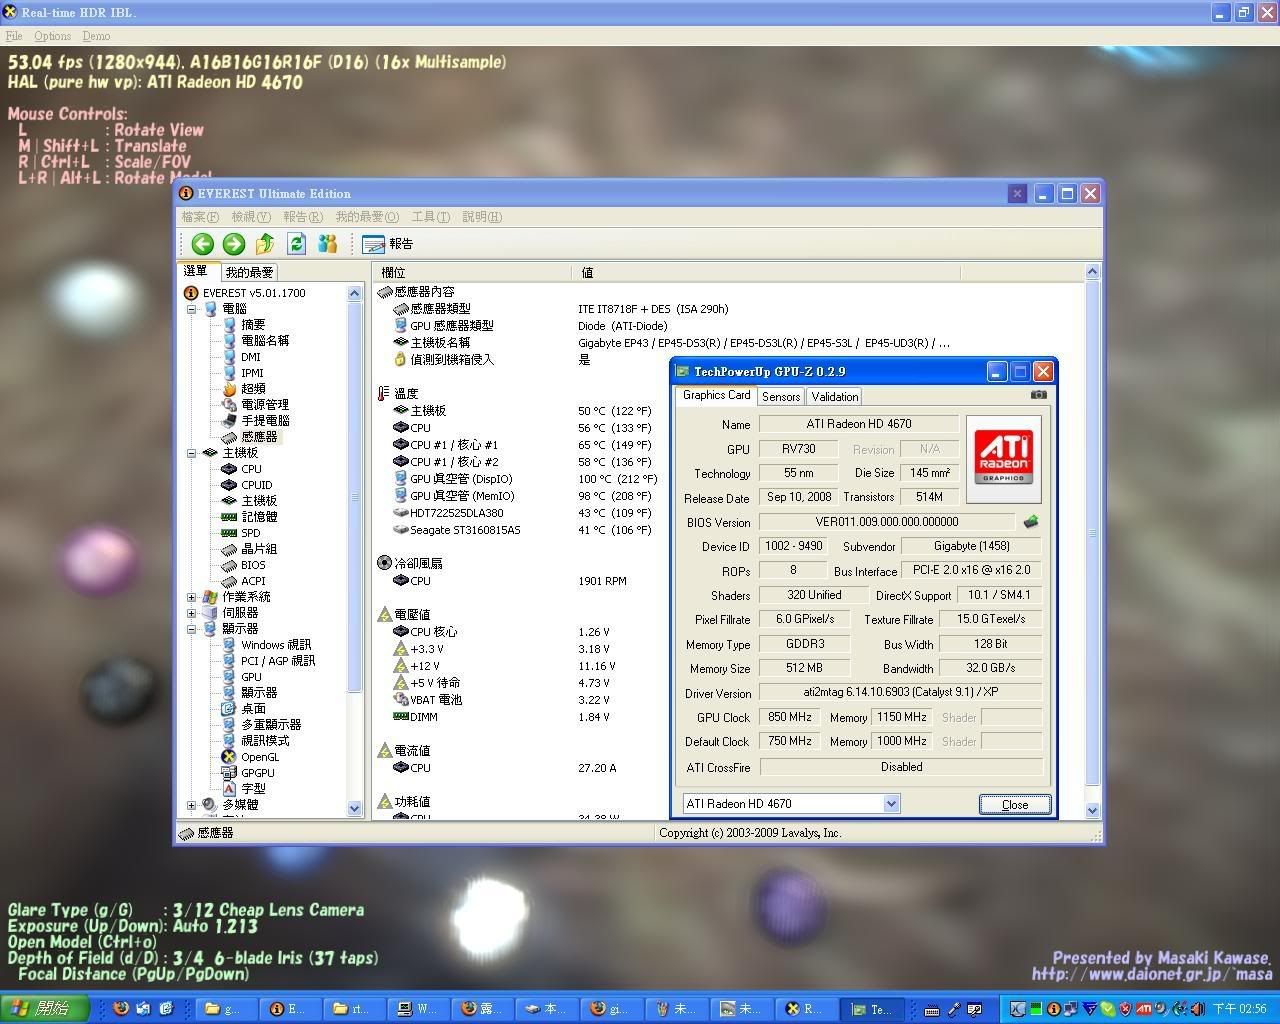Switch to the EVEREST taskbar button
Viewport: 1280px width, 1024px height.
pyautogui.click(x=291, y=1009)
